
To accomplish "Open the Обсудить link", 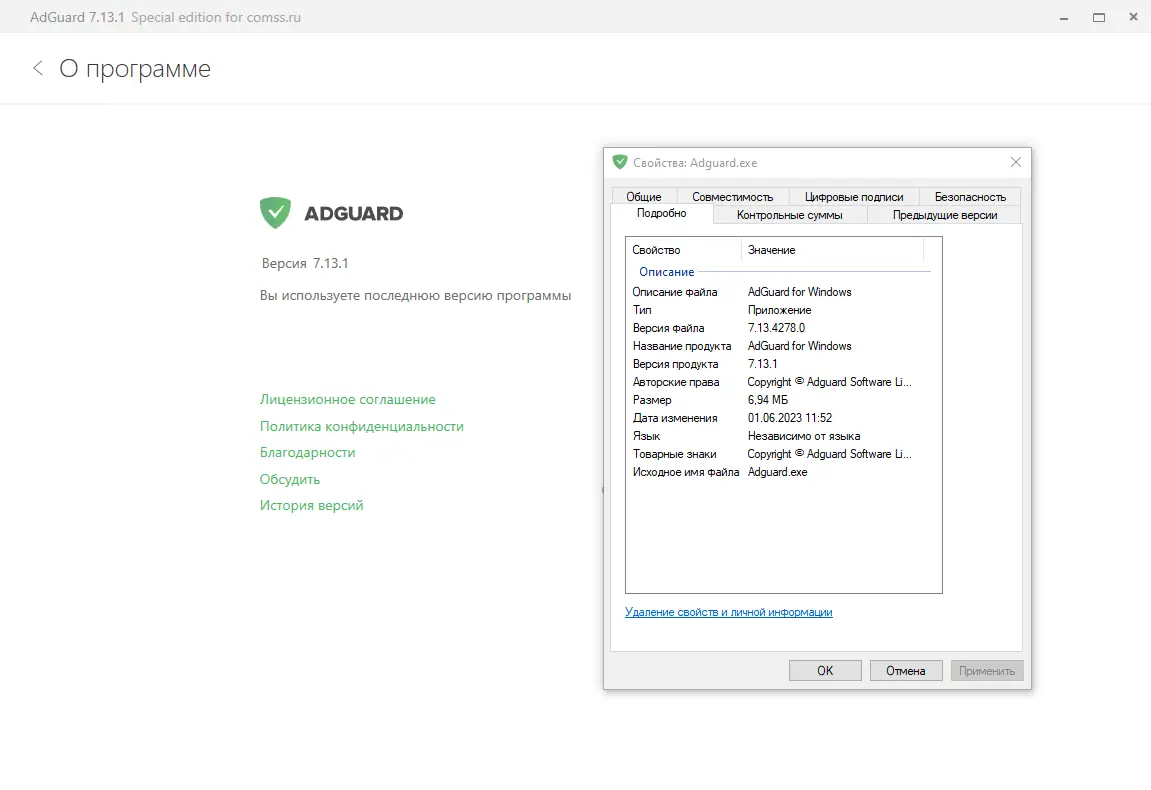I will [x=288, y=479].
